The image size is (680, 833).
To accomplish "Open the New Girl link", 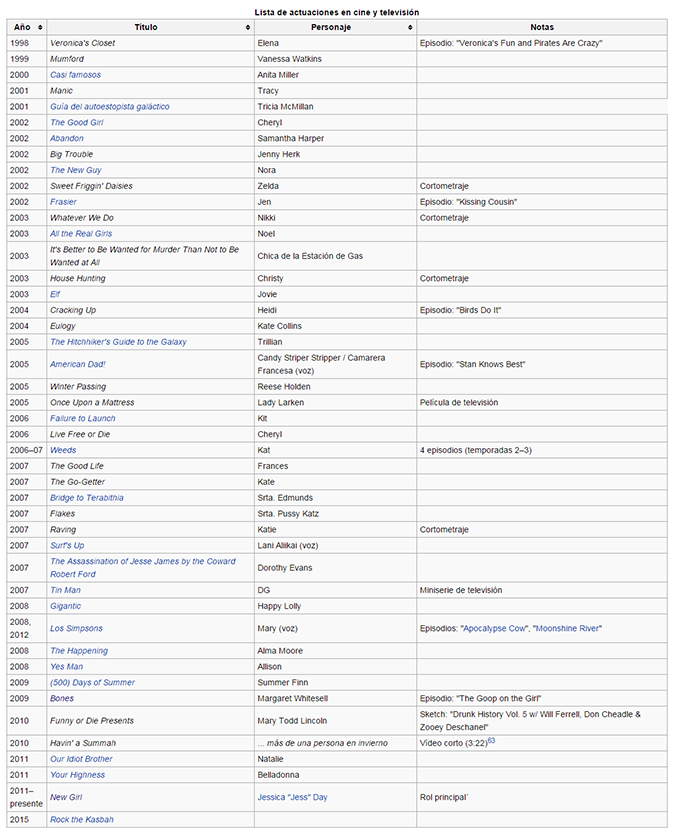I will click(x=66, y=797).
